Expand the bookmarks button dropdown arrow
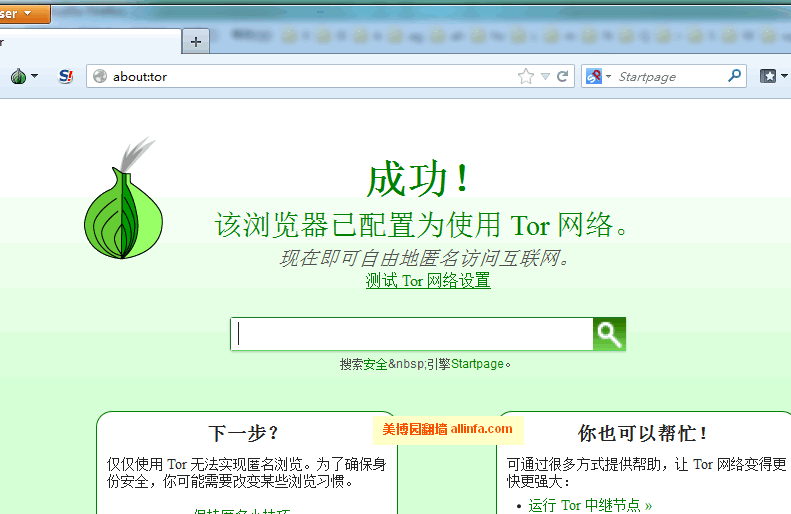This screenshot has width=791, height=514. 784,76
